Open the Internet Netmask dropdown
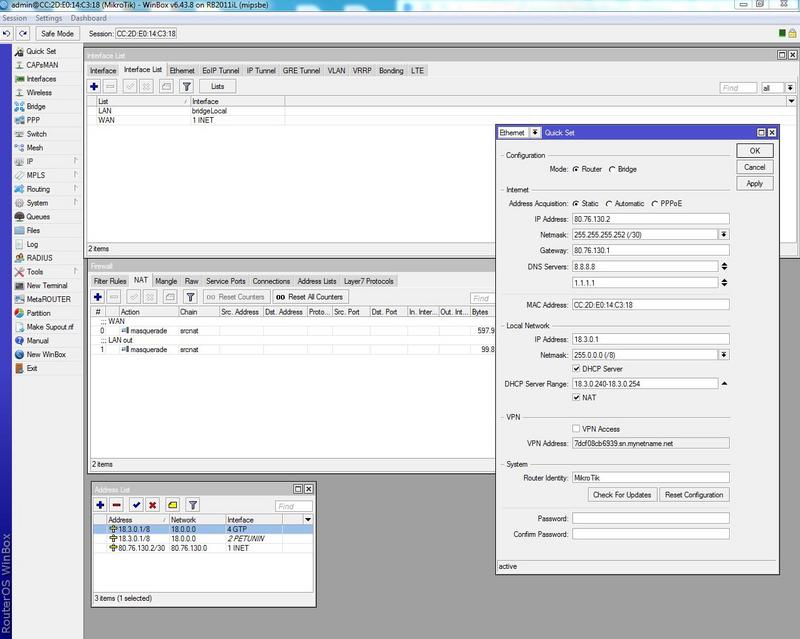Viewport: 800px width, 639px height. [724, 235]
